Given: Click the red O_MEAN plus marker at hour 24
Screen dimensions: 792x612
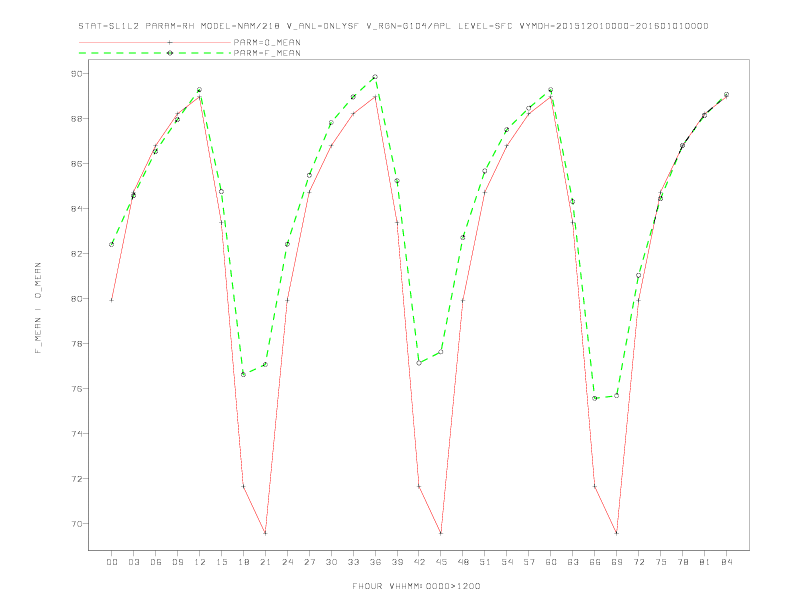Looking at the screenshot, I should pyautogui.click(x=287, y=300).
